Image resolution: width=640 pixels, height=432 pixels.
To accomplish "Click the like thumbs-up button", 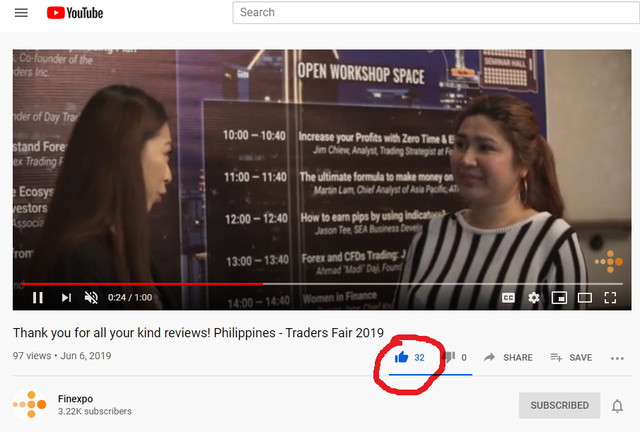I will (x=402, y=357).
